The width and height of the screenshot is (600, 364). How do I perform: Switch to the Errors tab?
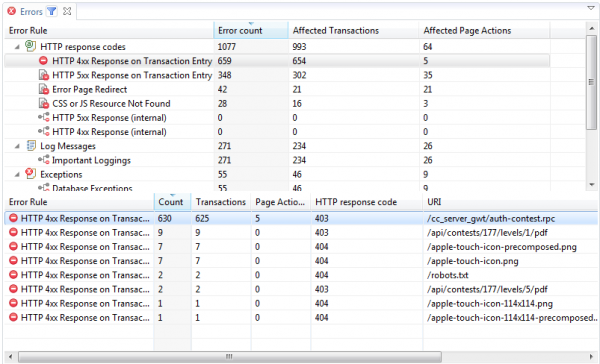point(31,11)
